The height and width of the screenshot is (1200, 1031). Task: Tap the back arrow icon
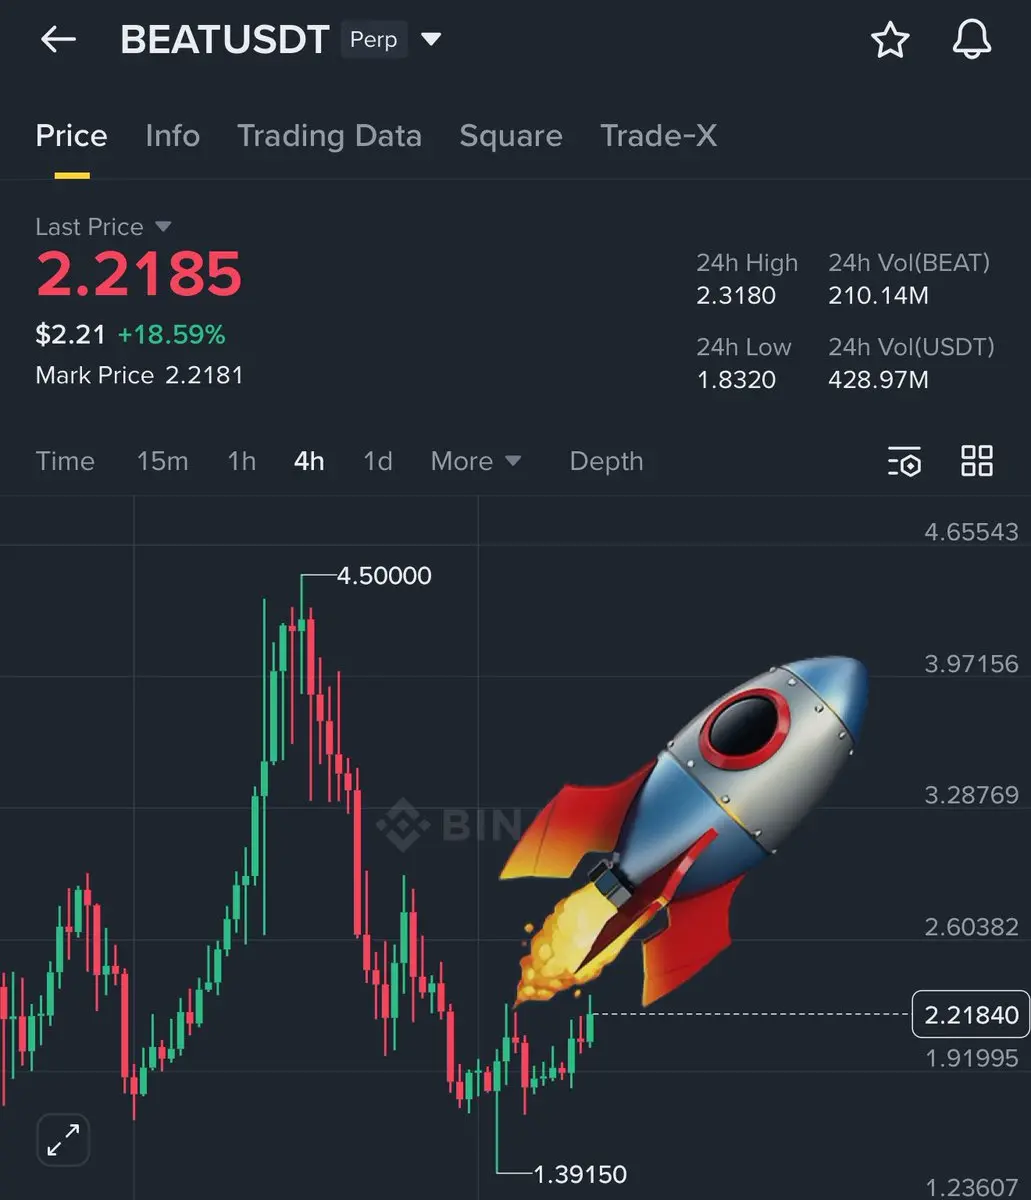pyautogui.click(x=58, y=40)
